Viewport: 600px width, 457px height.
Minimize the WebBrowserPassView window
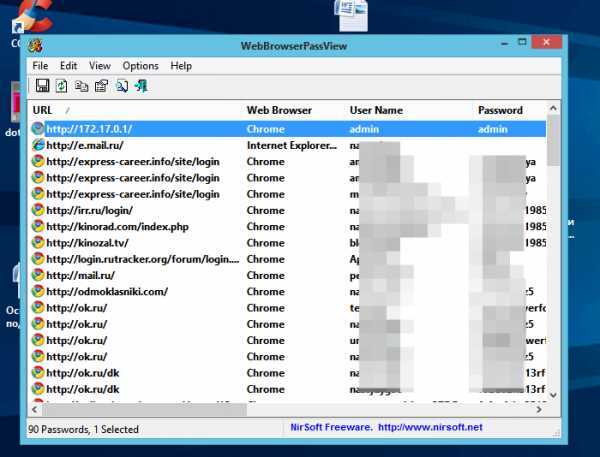tap(504, 42)
